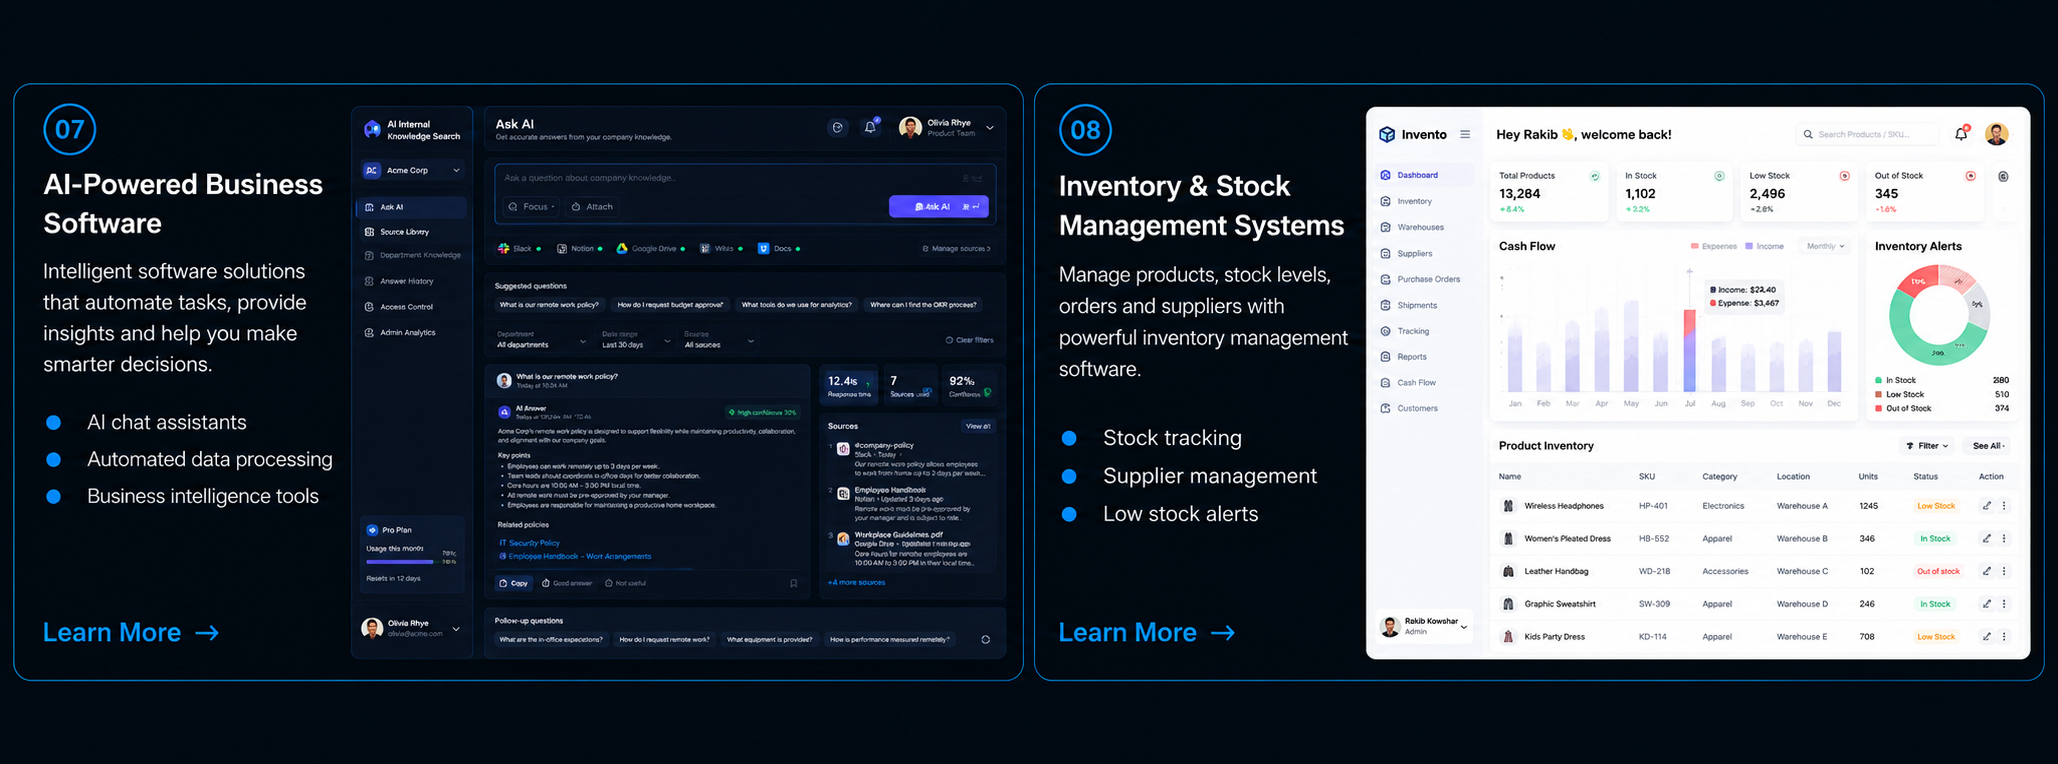2058x764 pixels.
Task: Click the Search Products / SKU field
Action: click(1867, 134)
